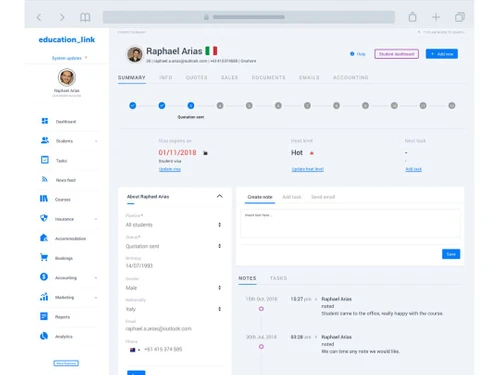Click the second completed pipeline step checkmark
The height and width of the screenshot is (375, 500).
(x=162, y=106)
